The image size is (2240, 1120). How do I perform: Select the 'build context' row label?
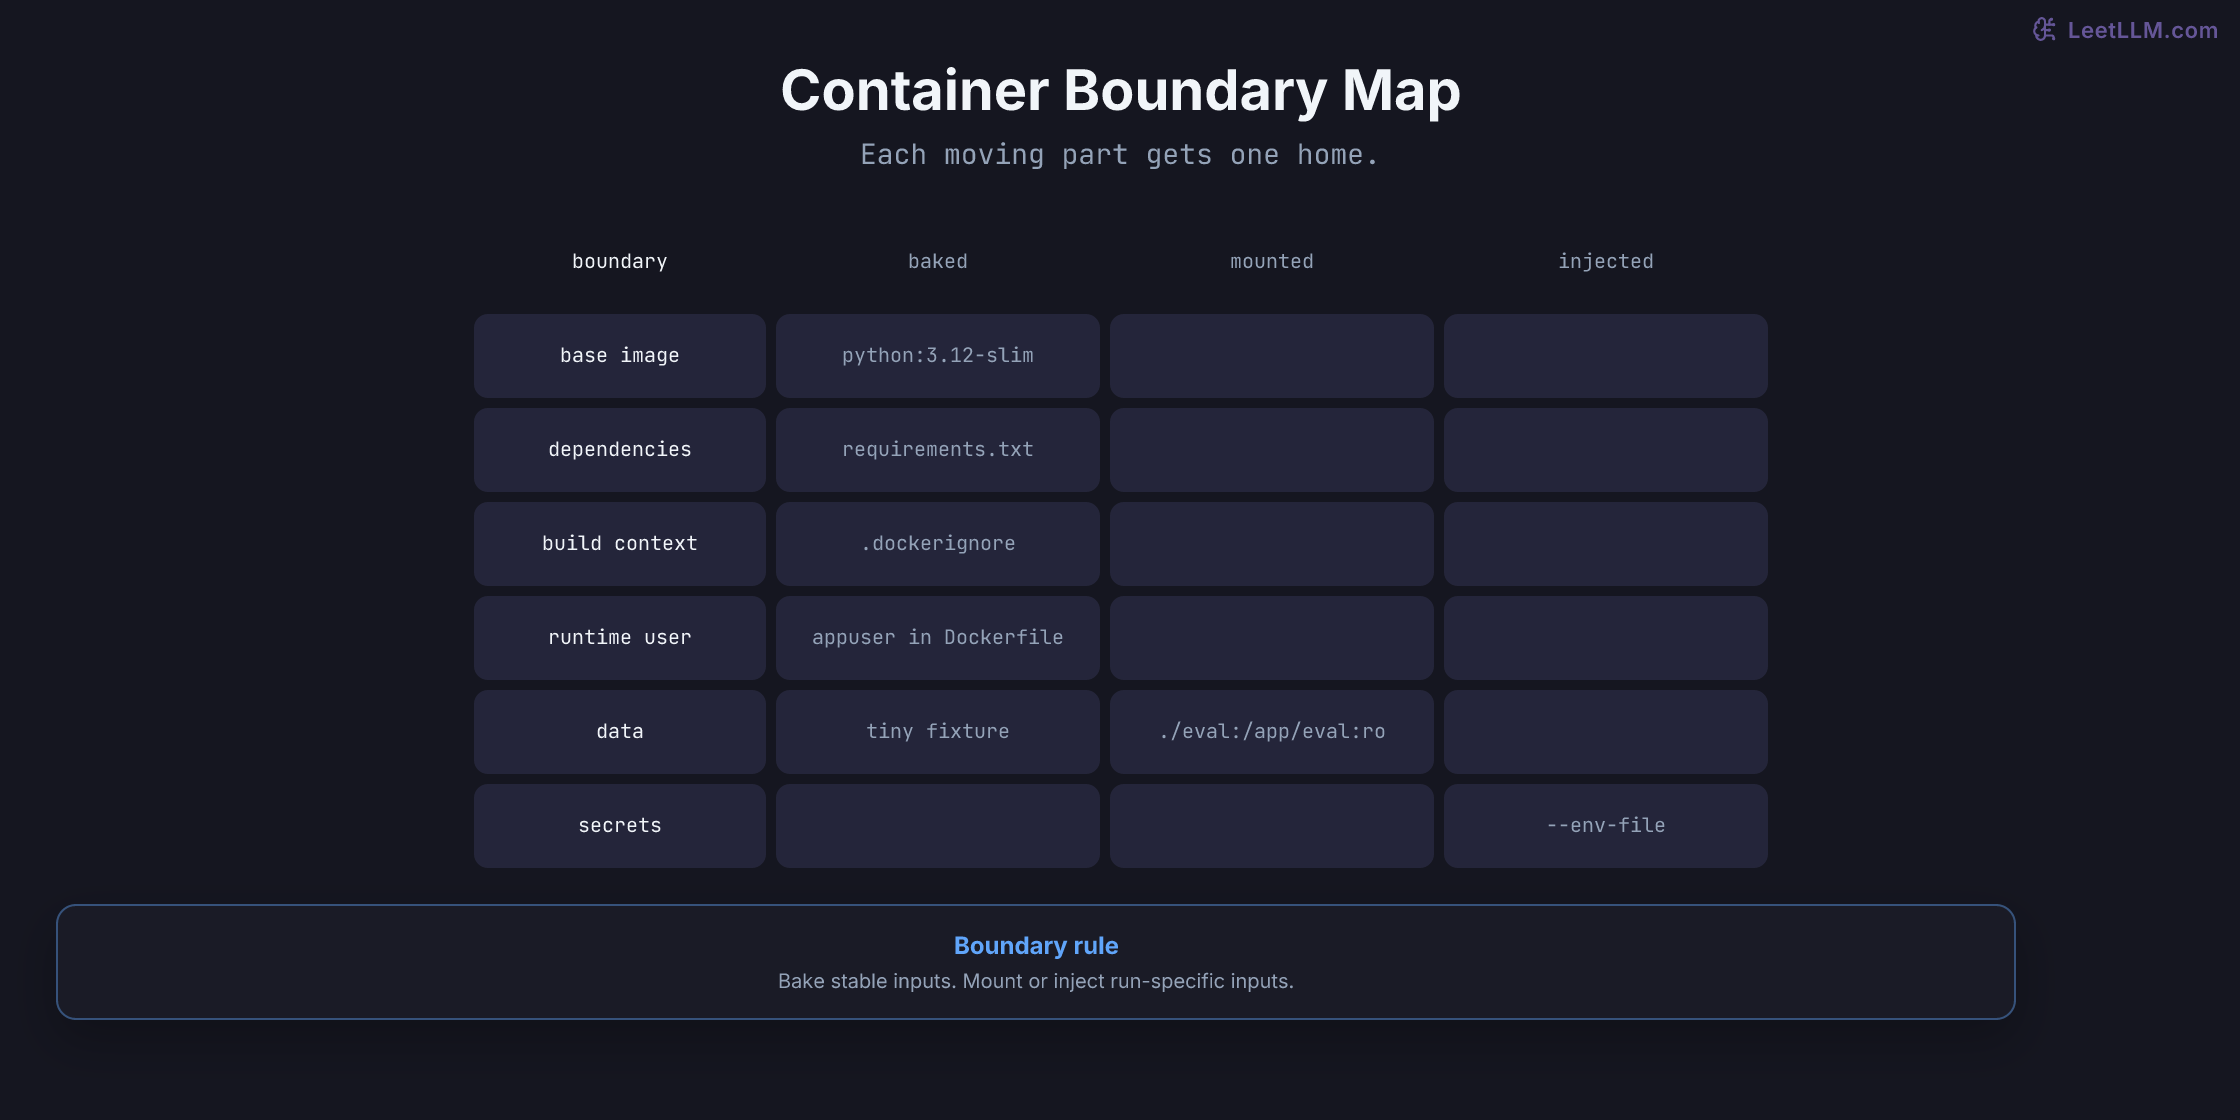620,544
